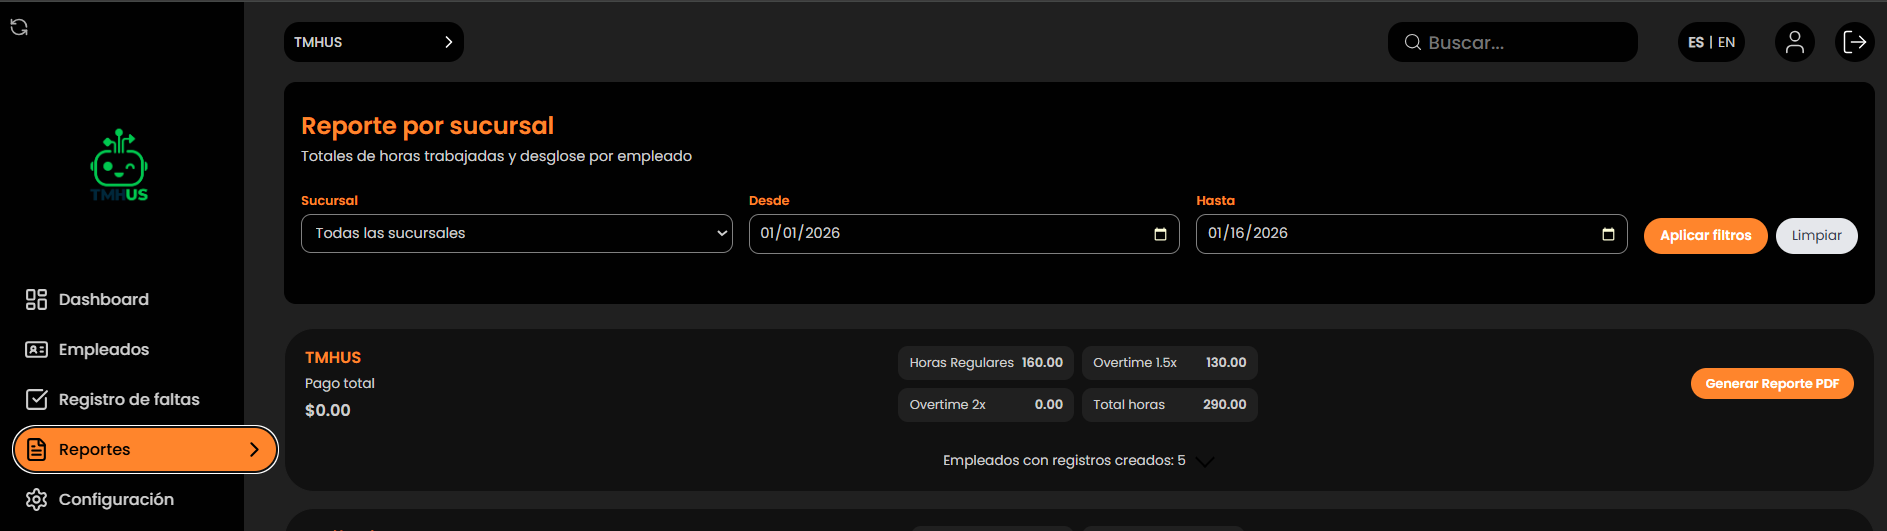Open calendar picker in Hasta field
This screenshot has width=1887, height=531.
[x=1608, y=234]
